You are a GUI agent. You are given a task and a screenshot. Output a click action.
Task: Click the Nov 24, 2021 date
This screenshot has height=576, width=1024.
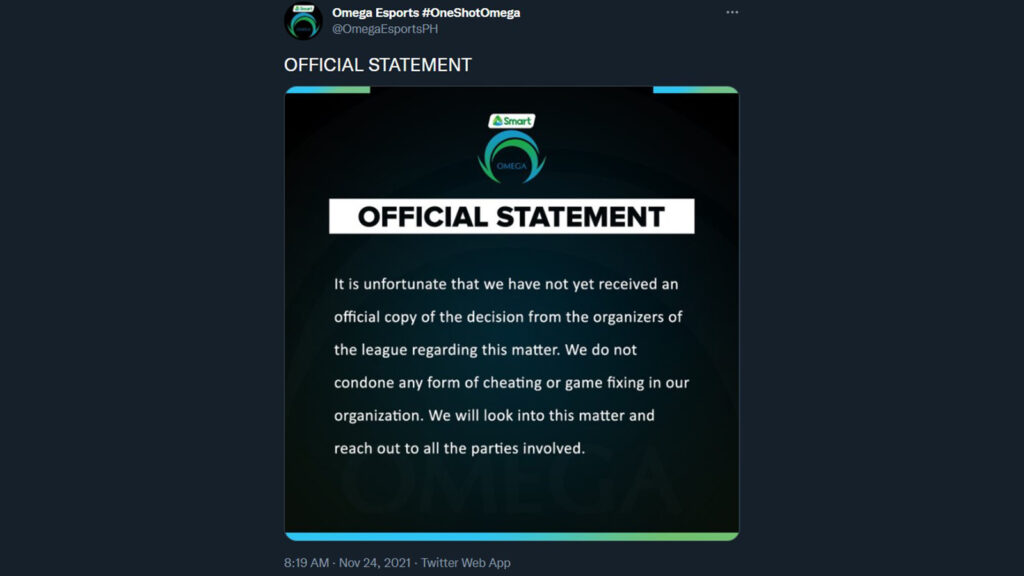pos(375,562)
